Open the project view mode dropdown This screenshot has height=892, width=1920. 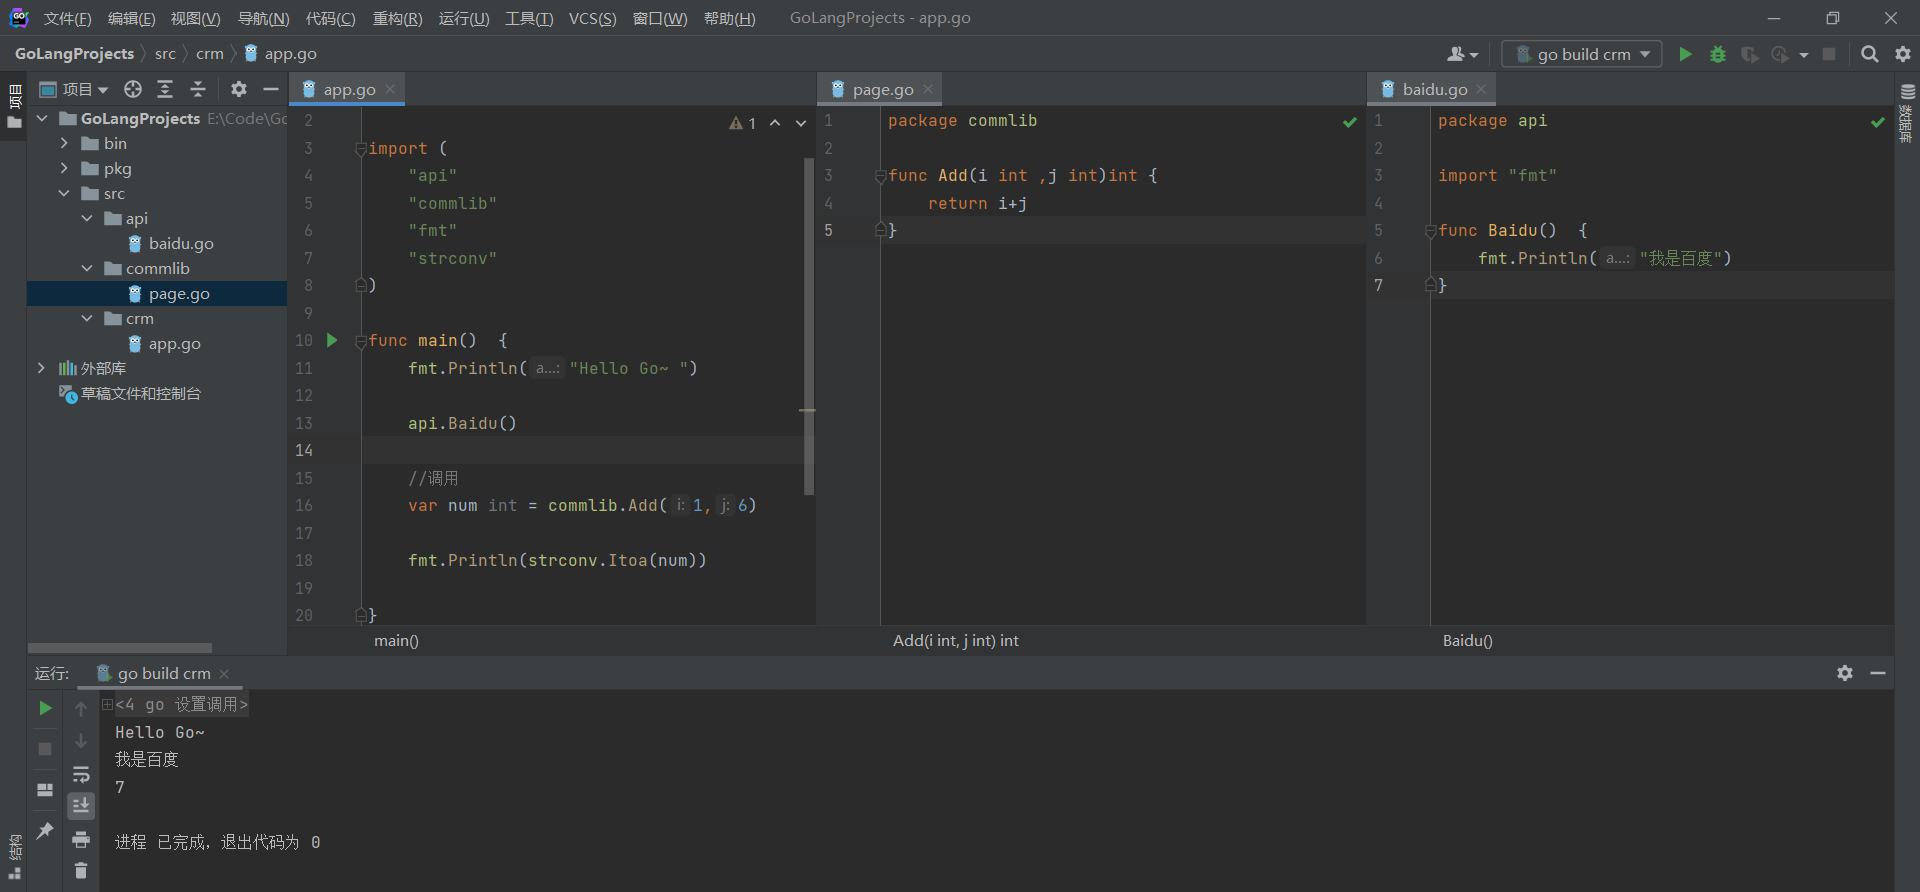pos(74,89)
